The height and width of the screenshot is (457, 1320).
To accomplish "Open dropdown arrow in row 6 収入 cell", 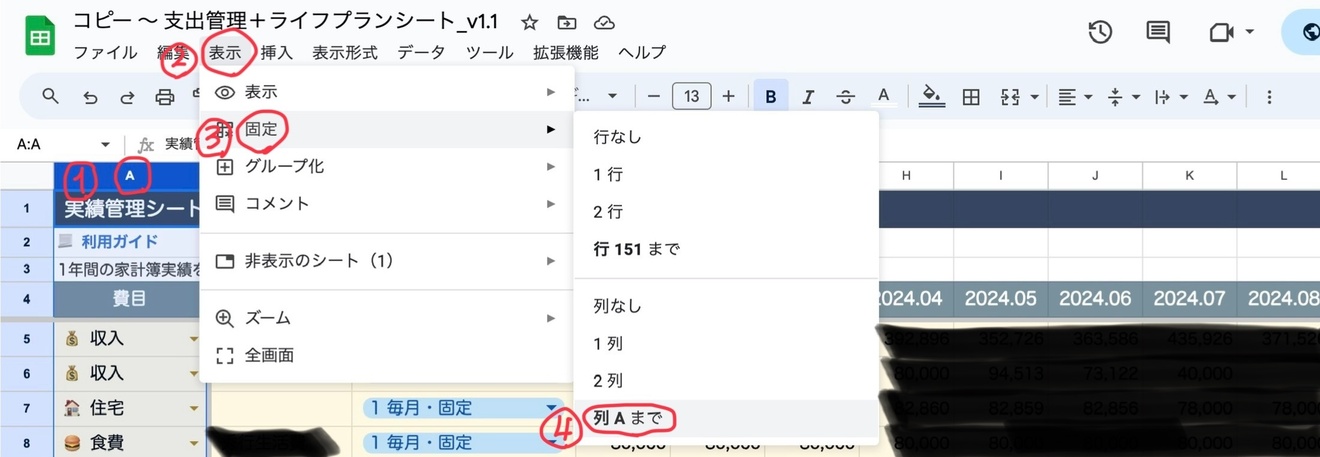I will coord(194,373).
